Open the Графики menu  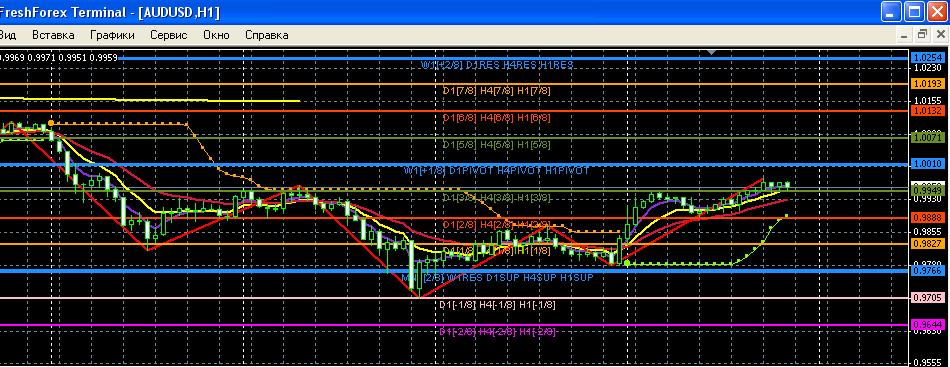click(112, 35)
